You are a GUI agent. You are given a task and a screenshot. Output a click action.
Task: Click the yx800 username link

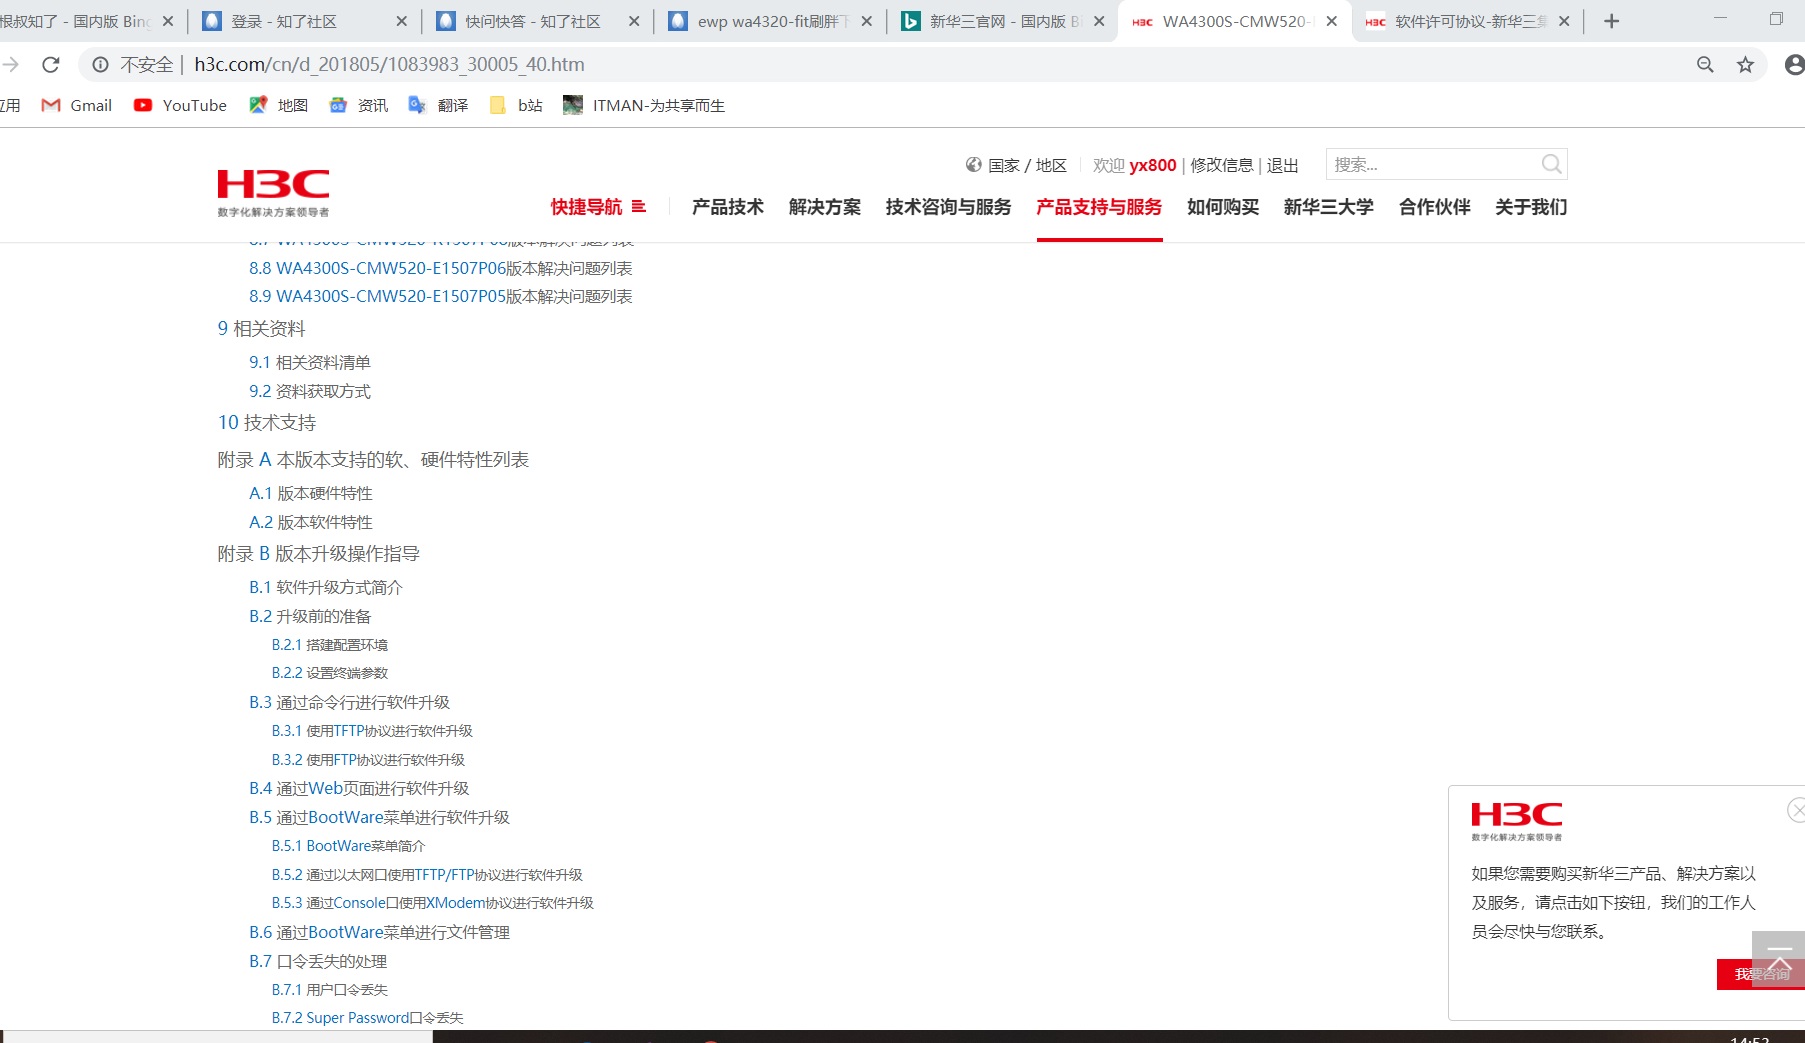(1153, 165)
